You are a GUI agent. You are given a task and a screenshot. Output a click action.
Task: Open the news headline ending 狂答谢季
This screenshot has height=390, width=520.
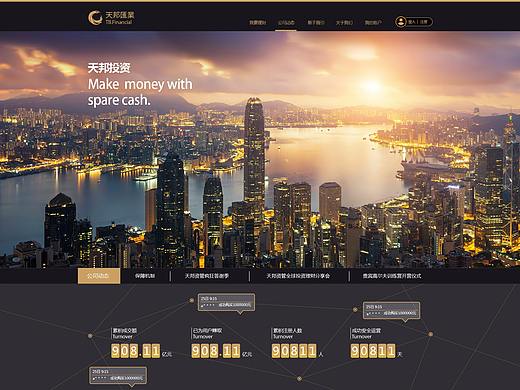207,276
